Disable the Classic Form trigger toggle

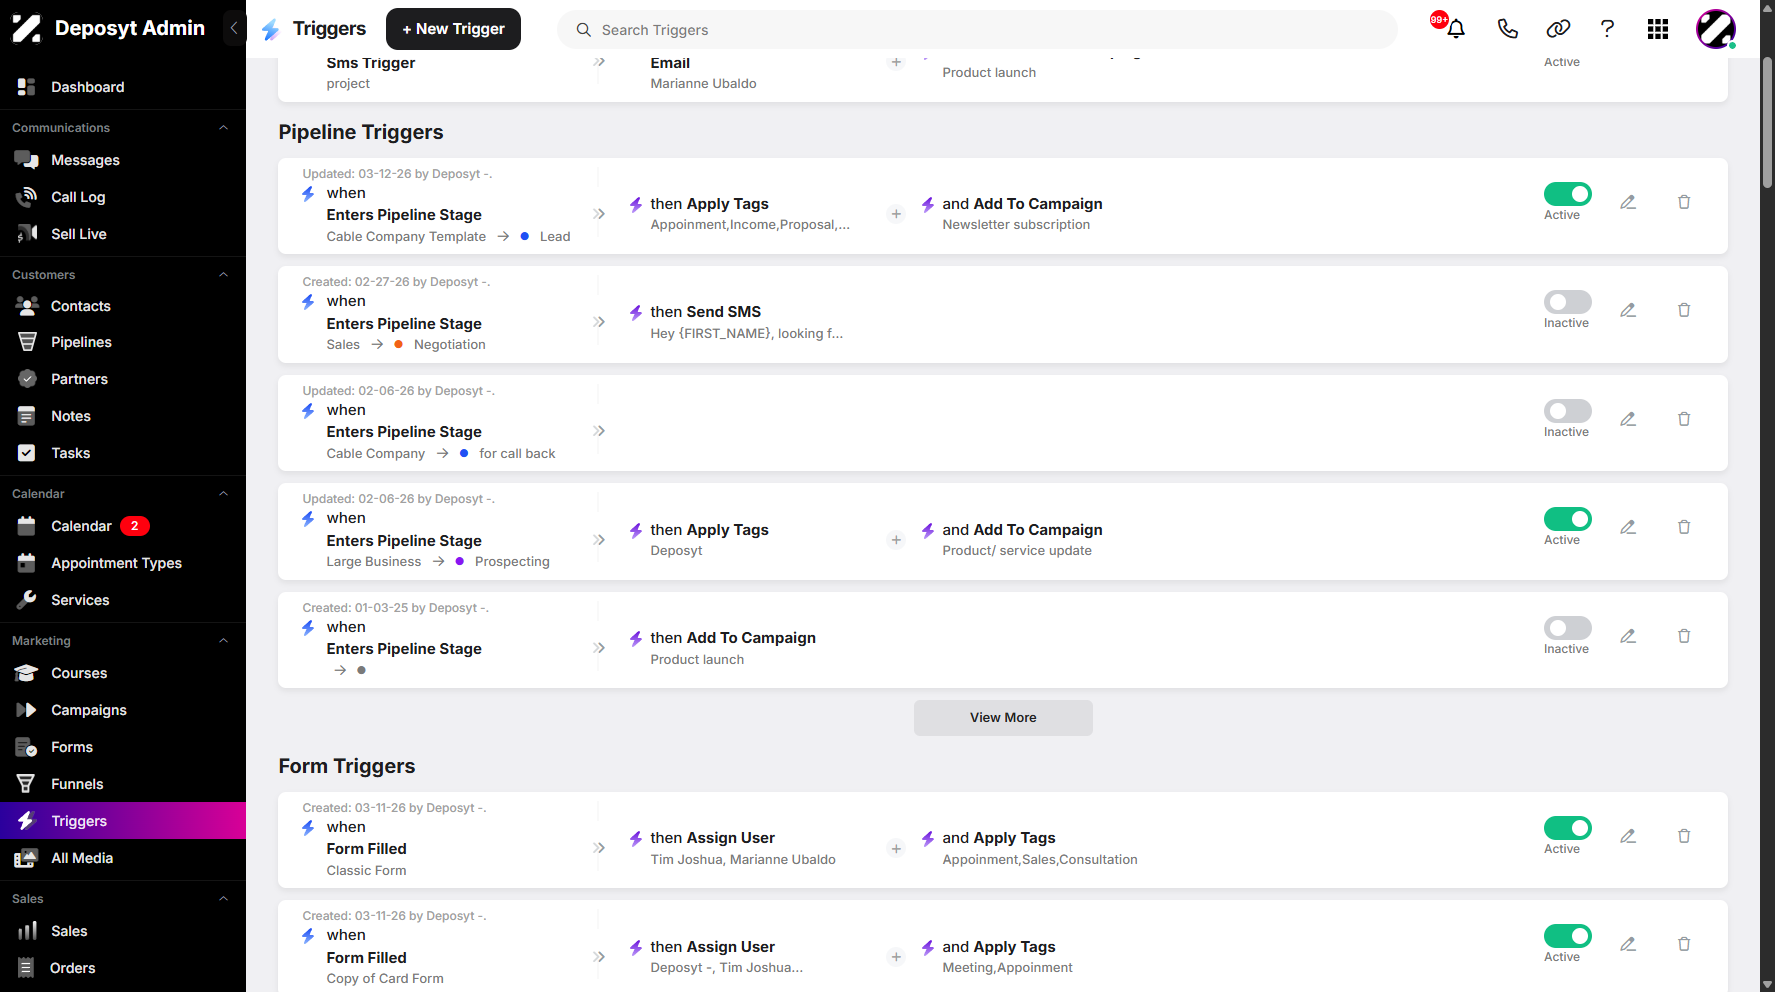coord(1567,828)
